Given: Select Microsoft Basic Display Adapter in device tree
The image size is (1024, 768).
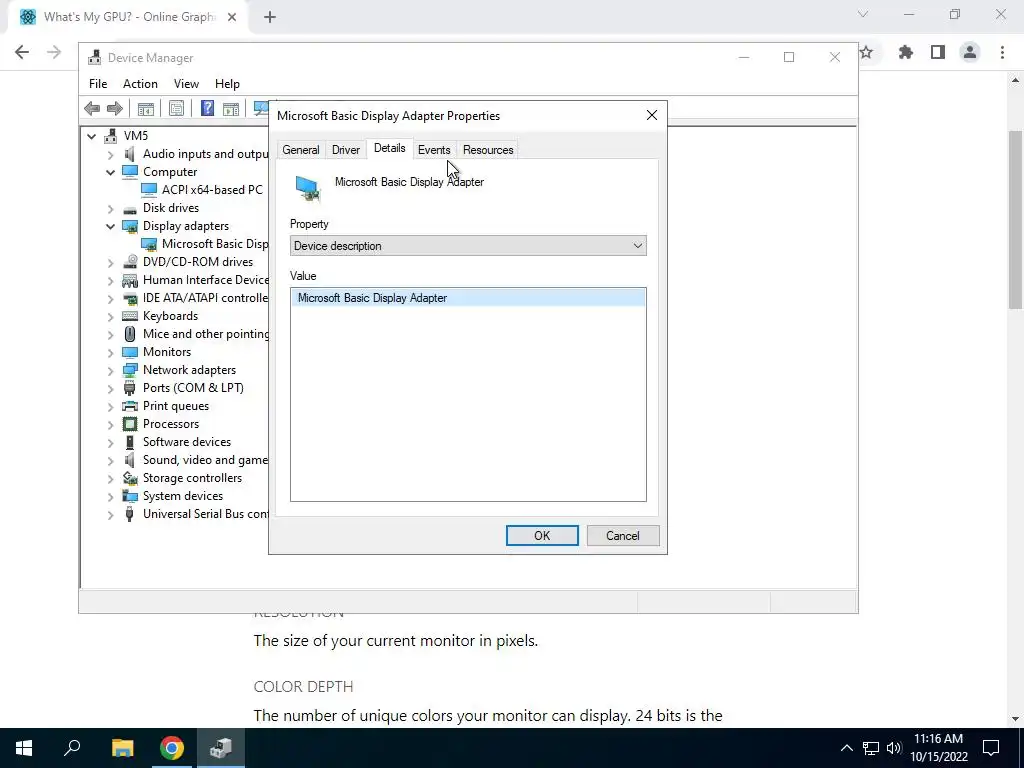Looking at the screenshot, I should [x=215, y=244].
